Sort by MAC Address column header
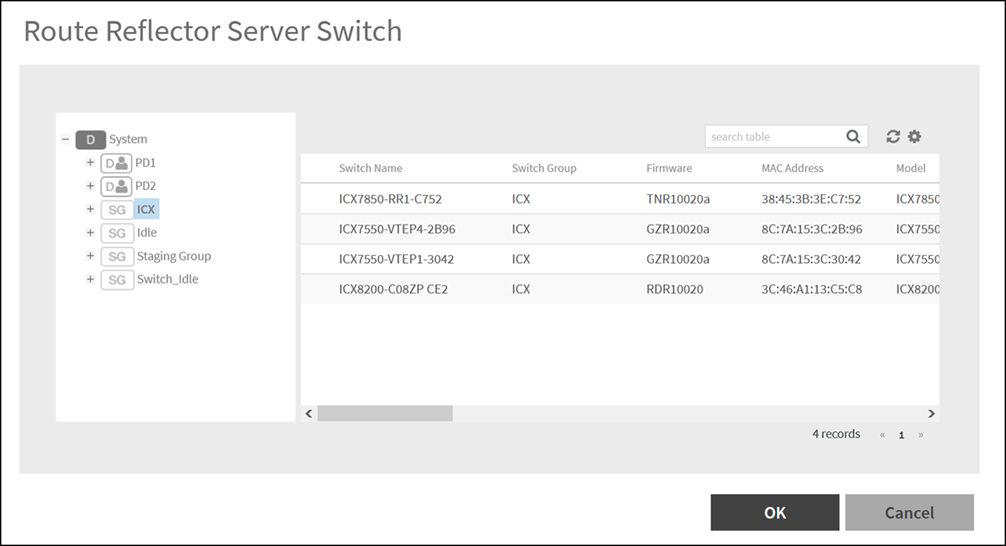 tap(792, 168)
